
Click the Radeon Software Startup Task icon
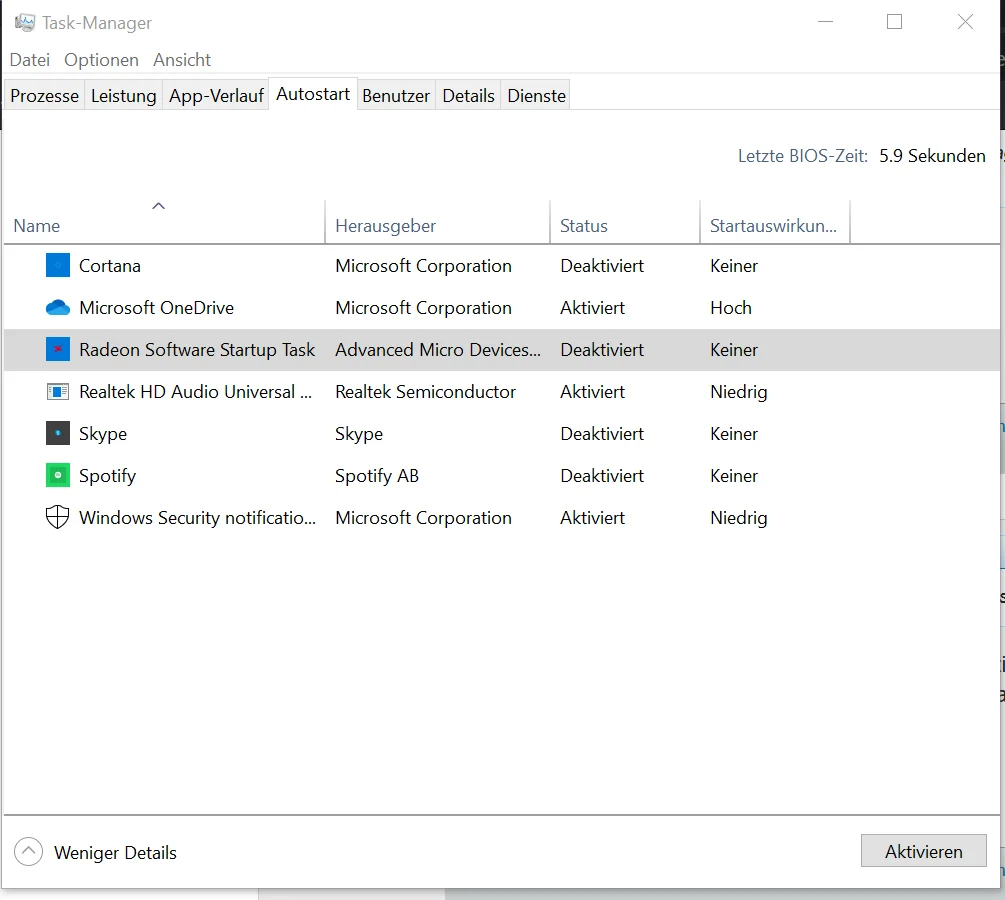coord(58,349)
